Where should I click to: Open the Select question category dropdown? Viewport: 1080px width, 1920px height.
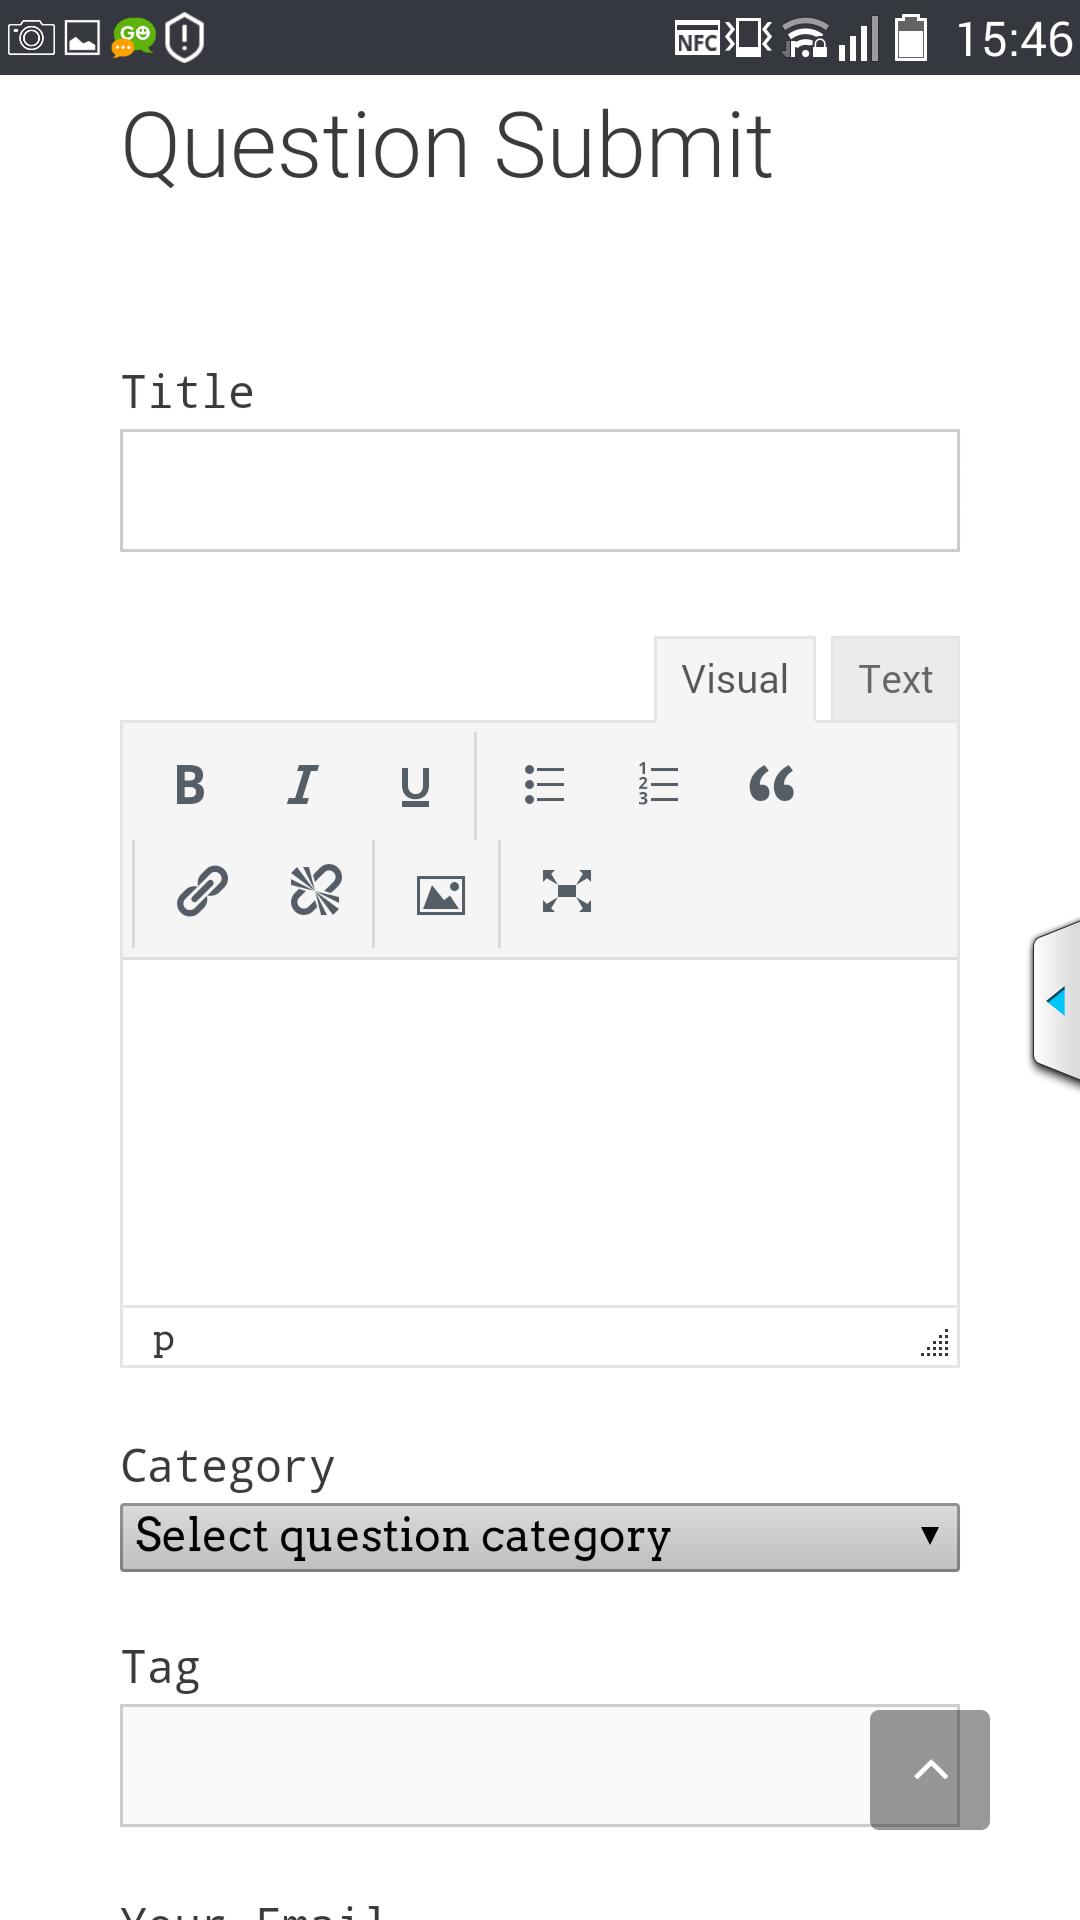click(x=540, y=1537)
